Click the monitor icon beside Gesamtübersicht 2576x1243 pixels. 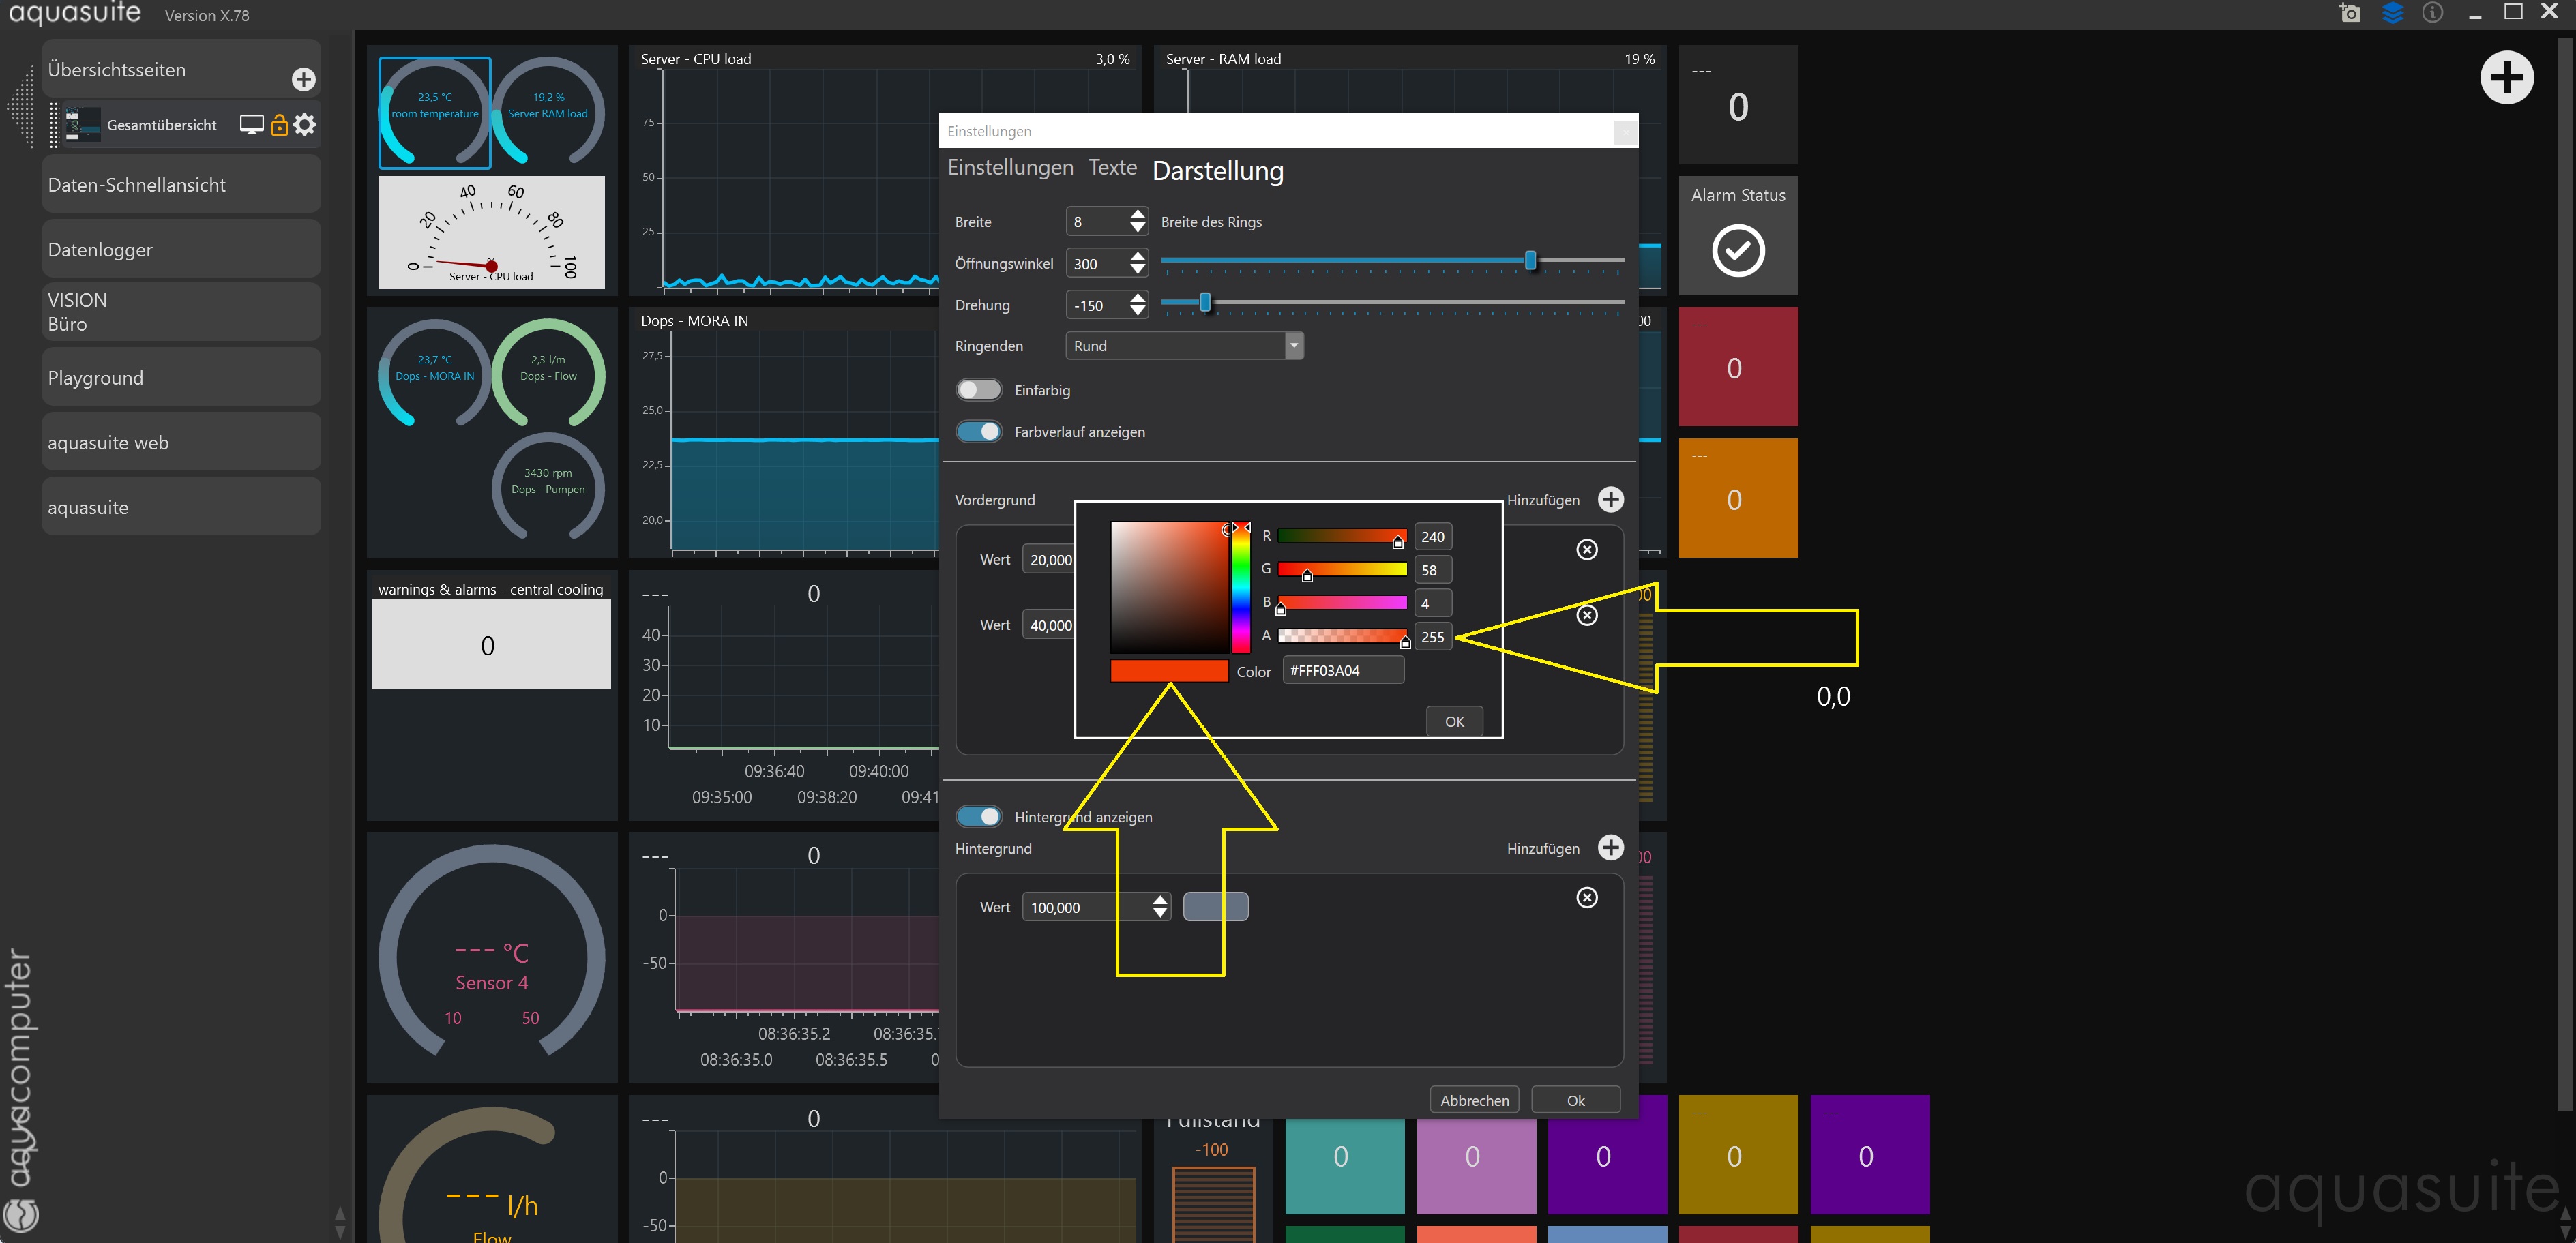[x=252, y=125]
